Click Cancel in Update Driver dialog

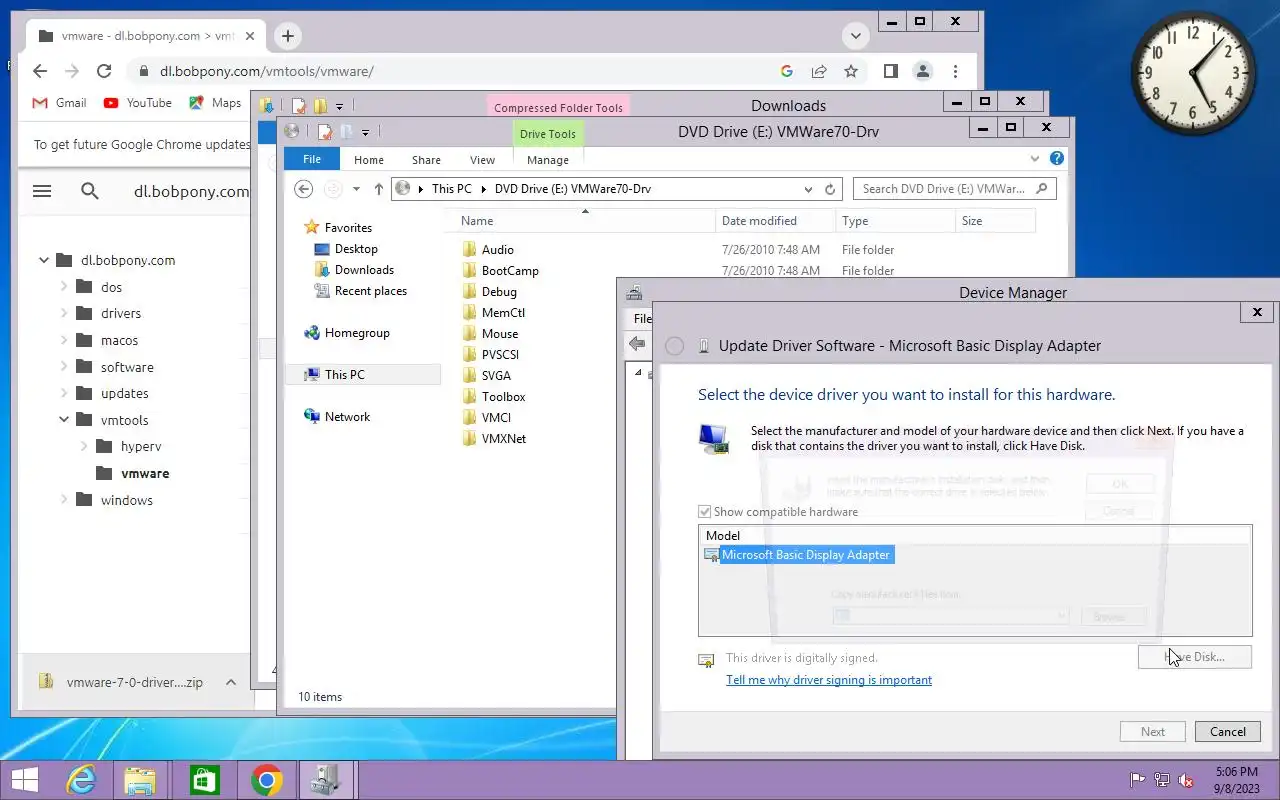tap(1228, 731)
